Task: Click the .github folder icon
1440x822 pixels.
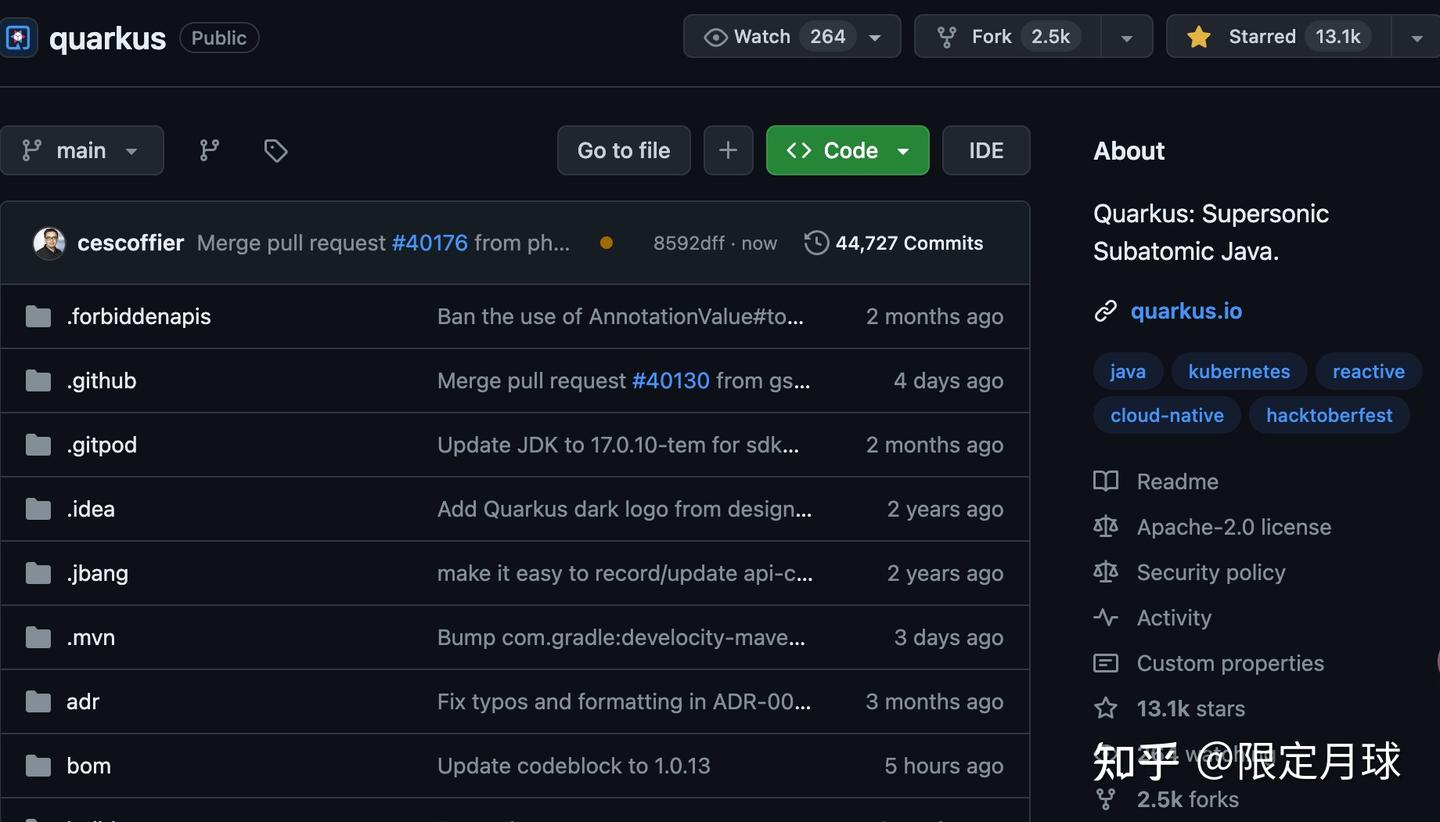Action: coord(38,381)
